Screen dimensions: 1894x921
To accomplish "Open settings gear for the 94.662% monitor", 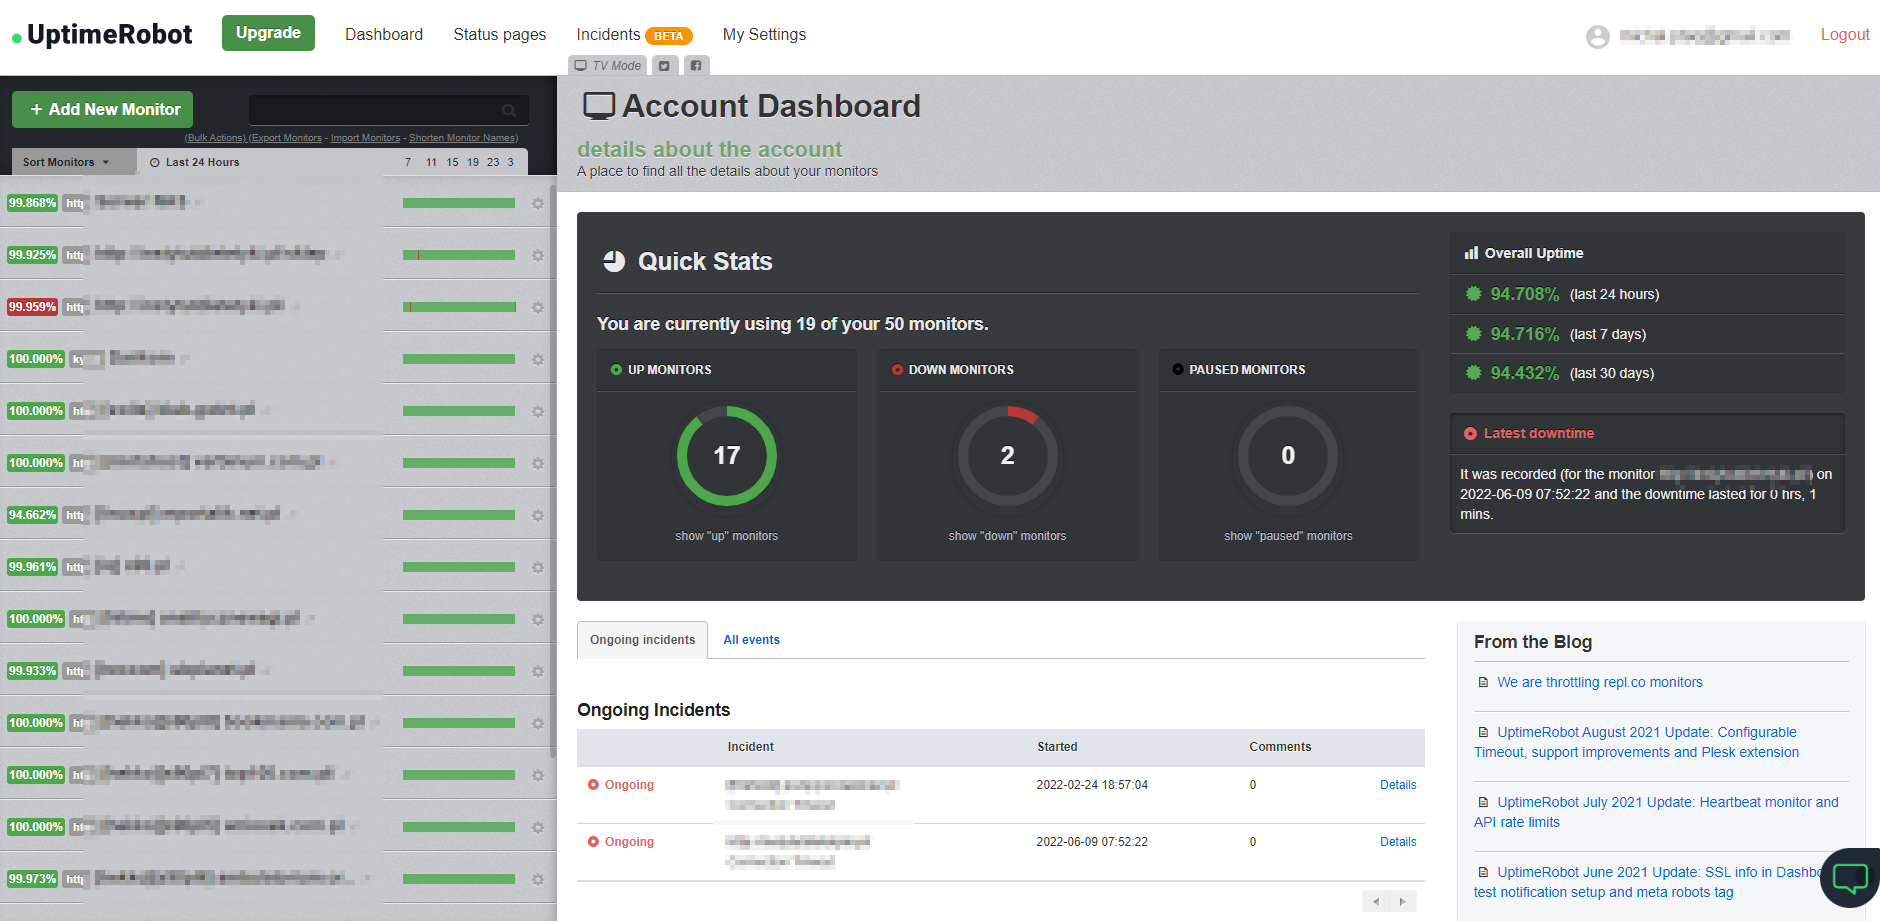I will coord(538,515).
